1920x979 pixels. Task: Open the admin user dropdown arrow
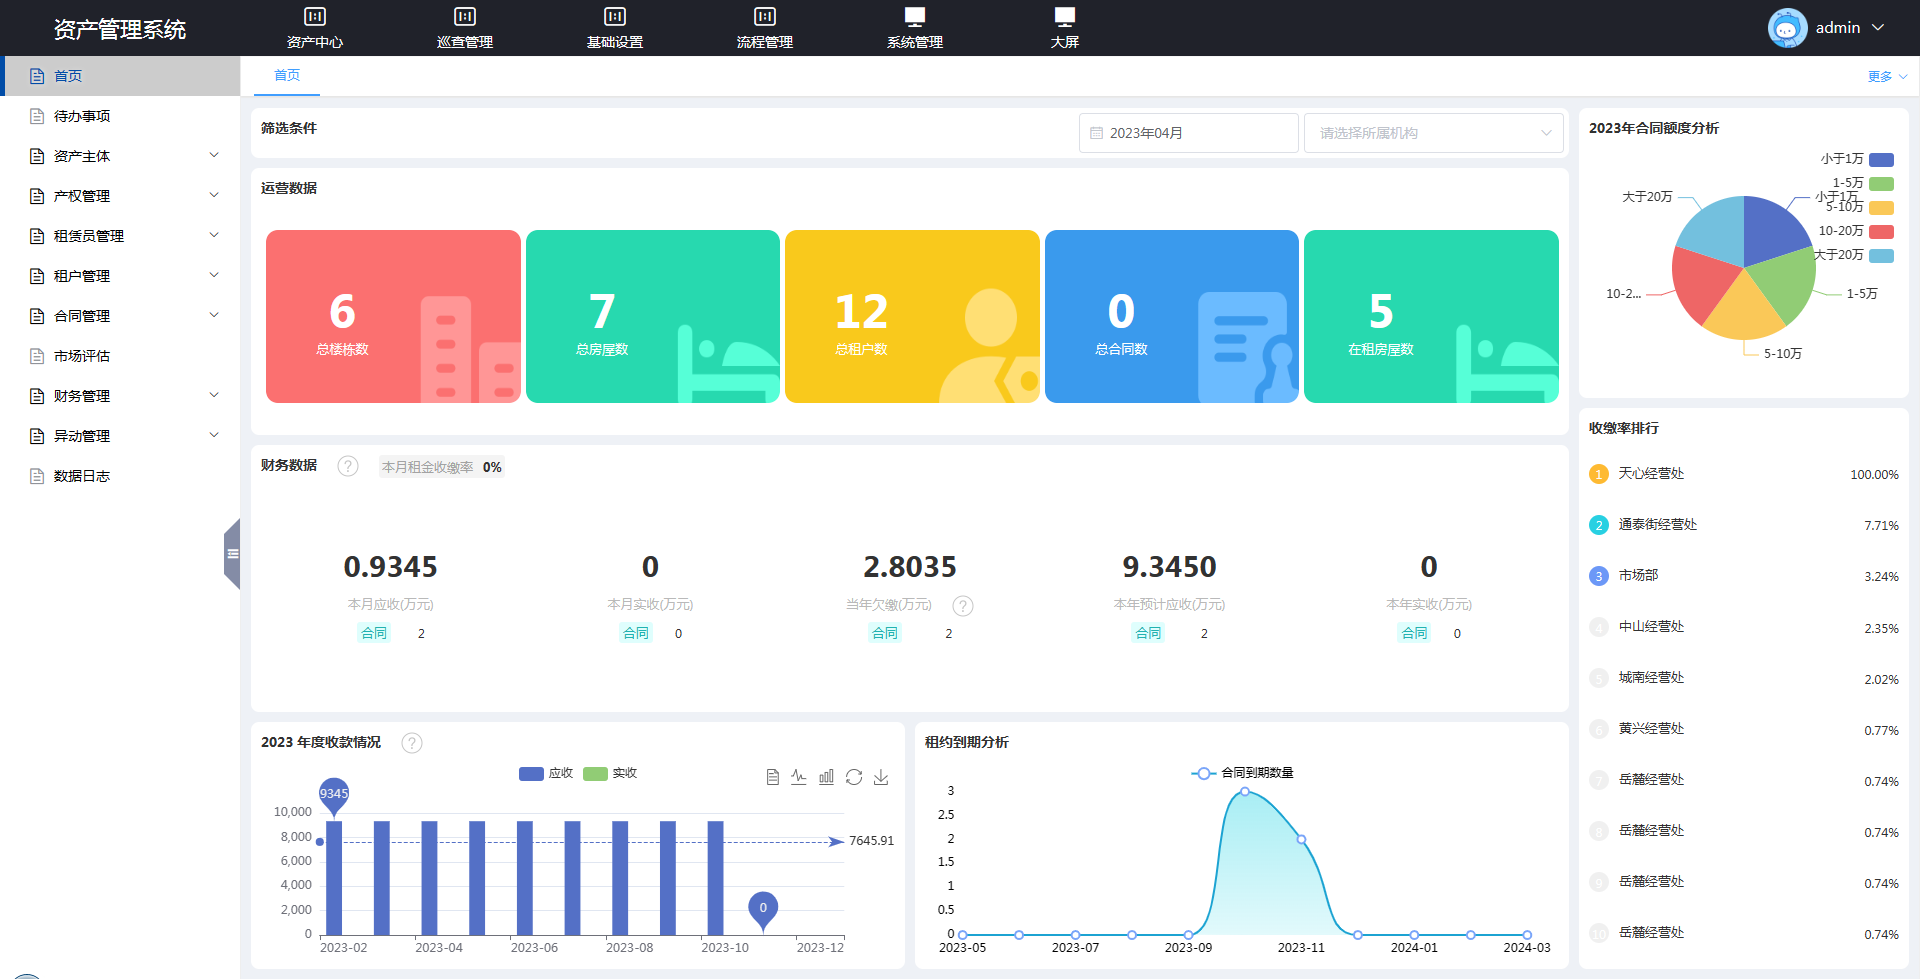1878,28
